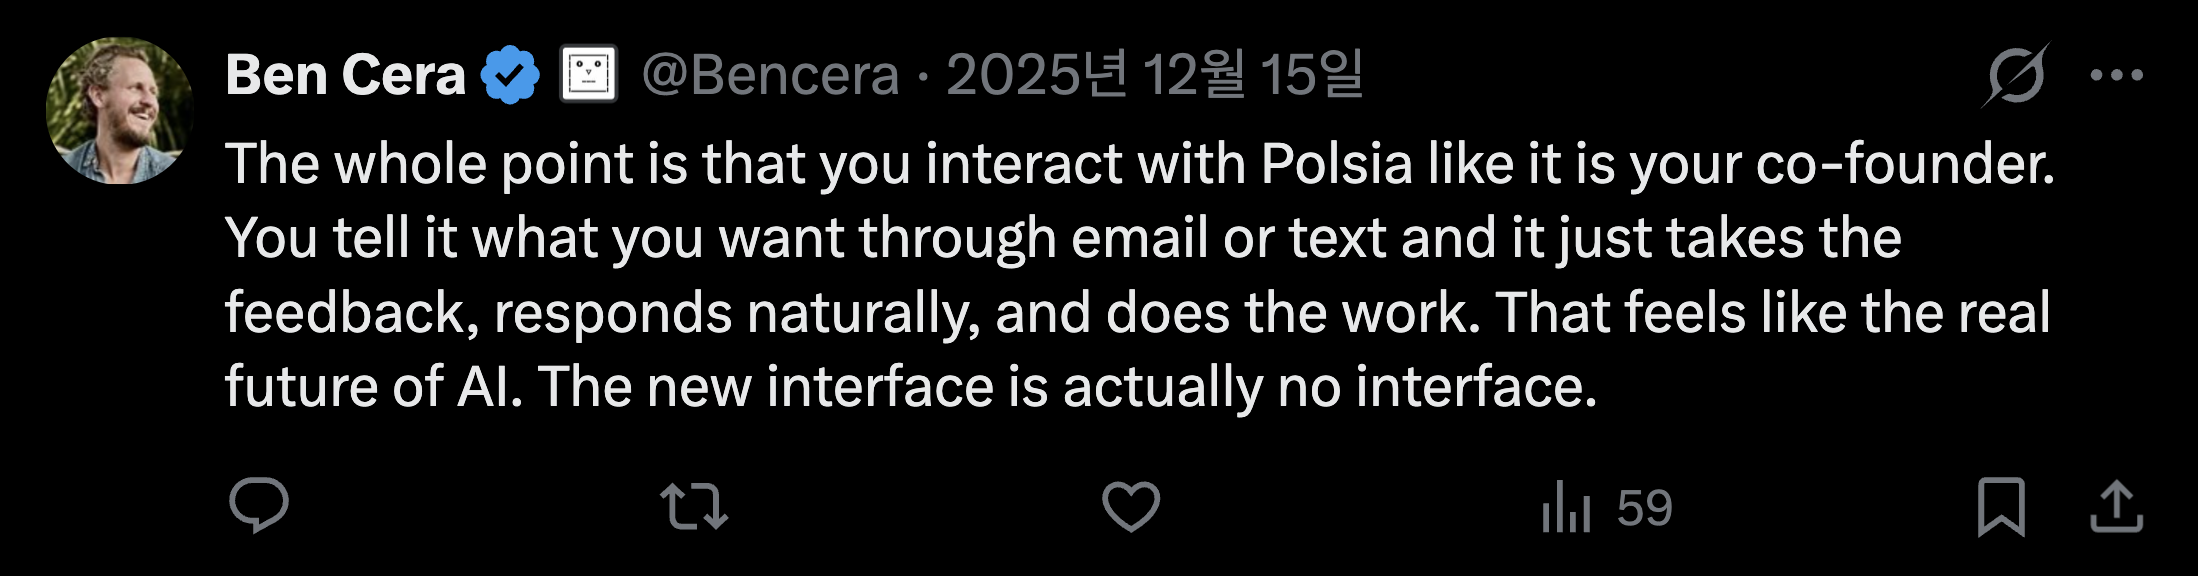2198x576 pixels.
Task: Visit the @Bencera handle link
Action: (x=770, y=76)
